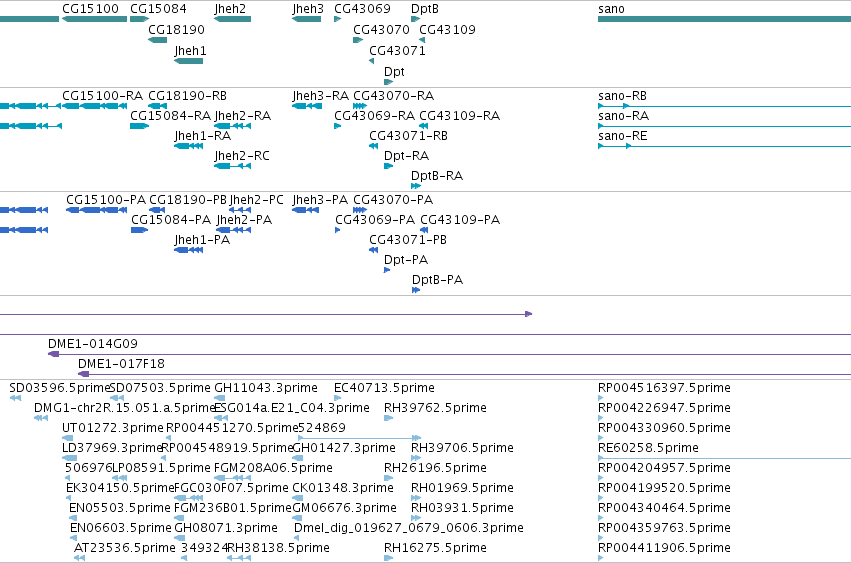Image resolution: width=851 pixels, height=563 pixels.
Task: Select the CG43071-PB protein feature
Action: [373, 250]
